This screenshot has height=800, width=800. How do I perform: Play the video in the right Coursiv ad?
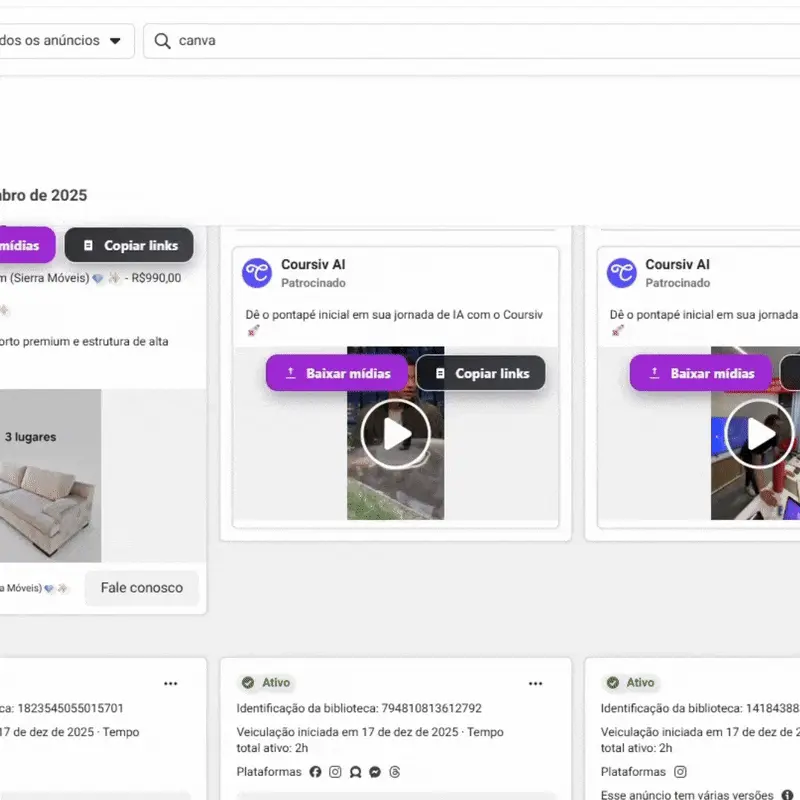pos(759,434)
